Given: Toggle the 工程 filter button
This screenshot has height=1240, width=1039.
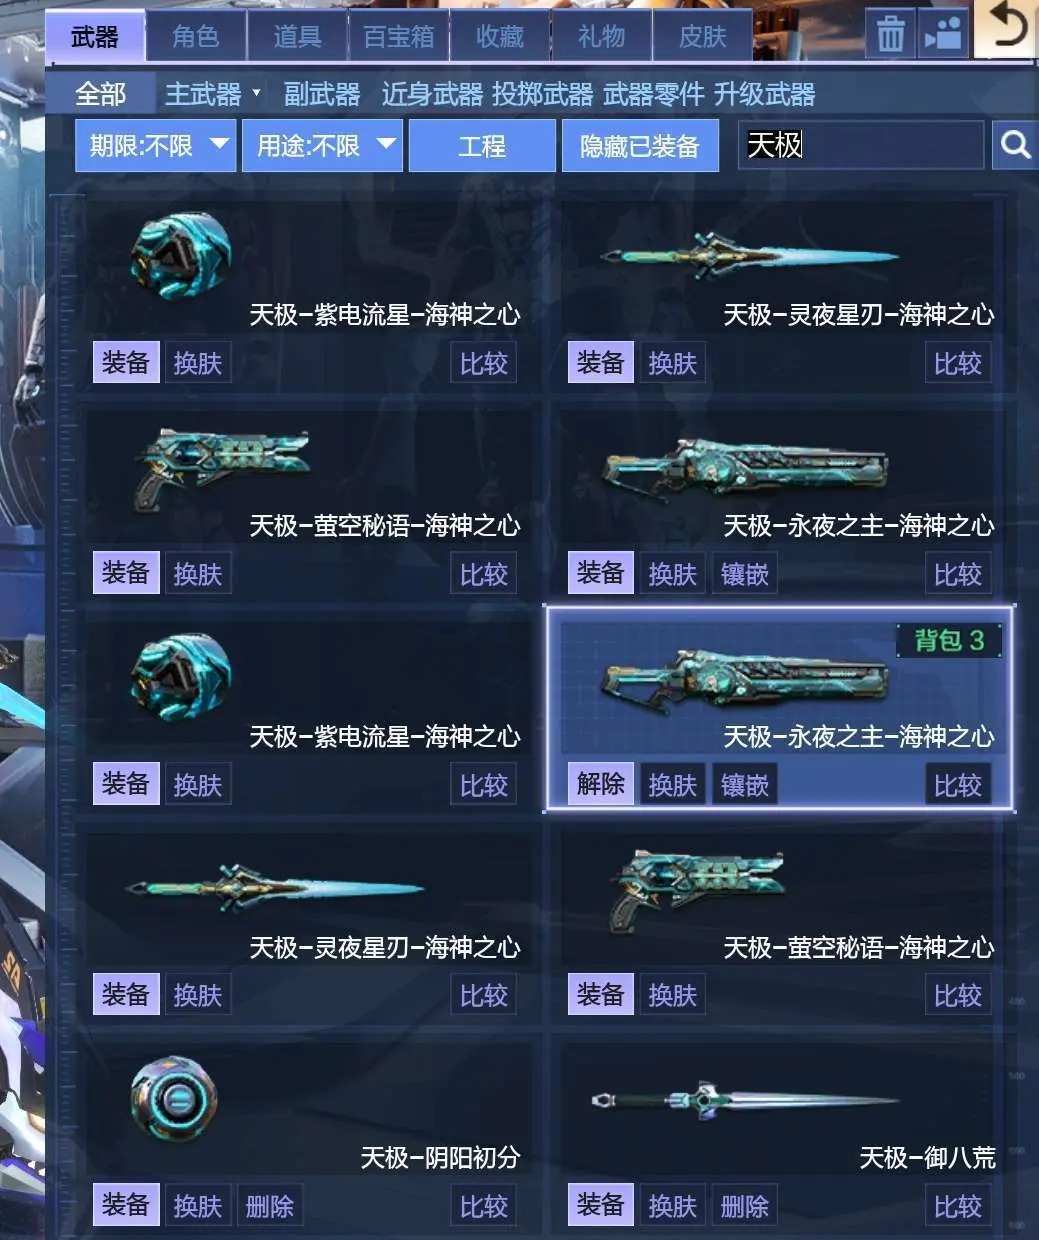Looking at the screenshot, I should click(x=482, y=146).
